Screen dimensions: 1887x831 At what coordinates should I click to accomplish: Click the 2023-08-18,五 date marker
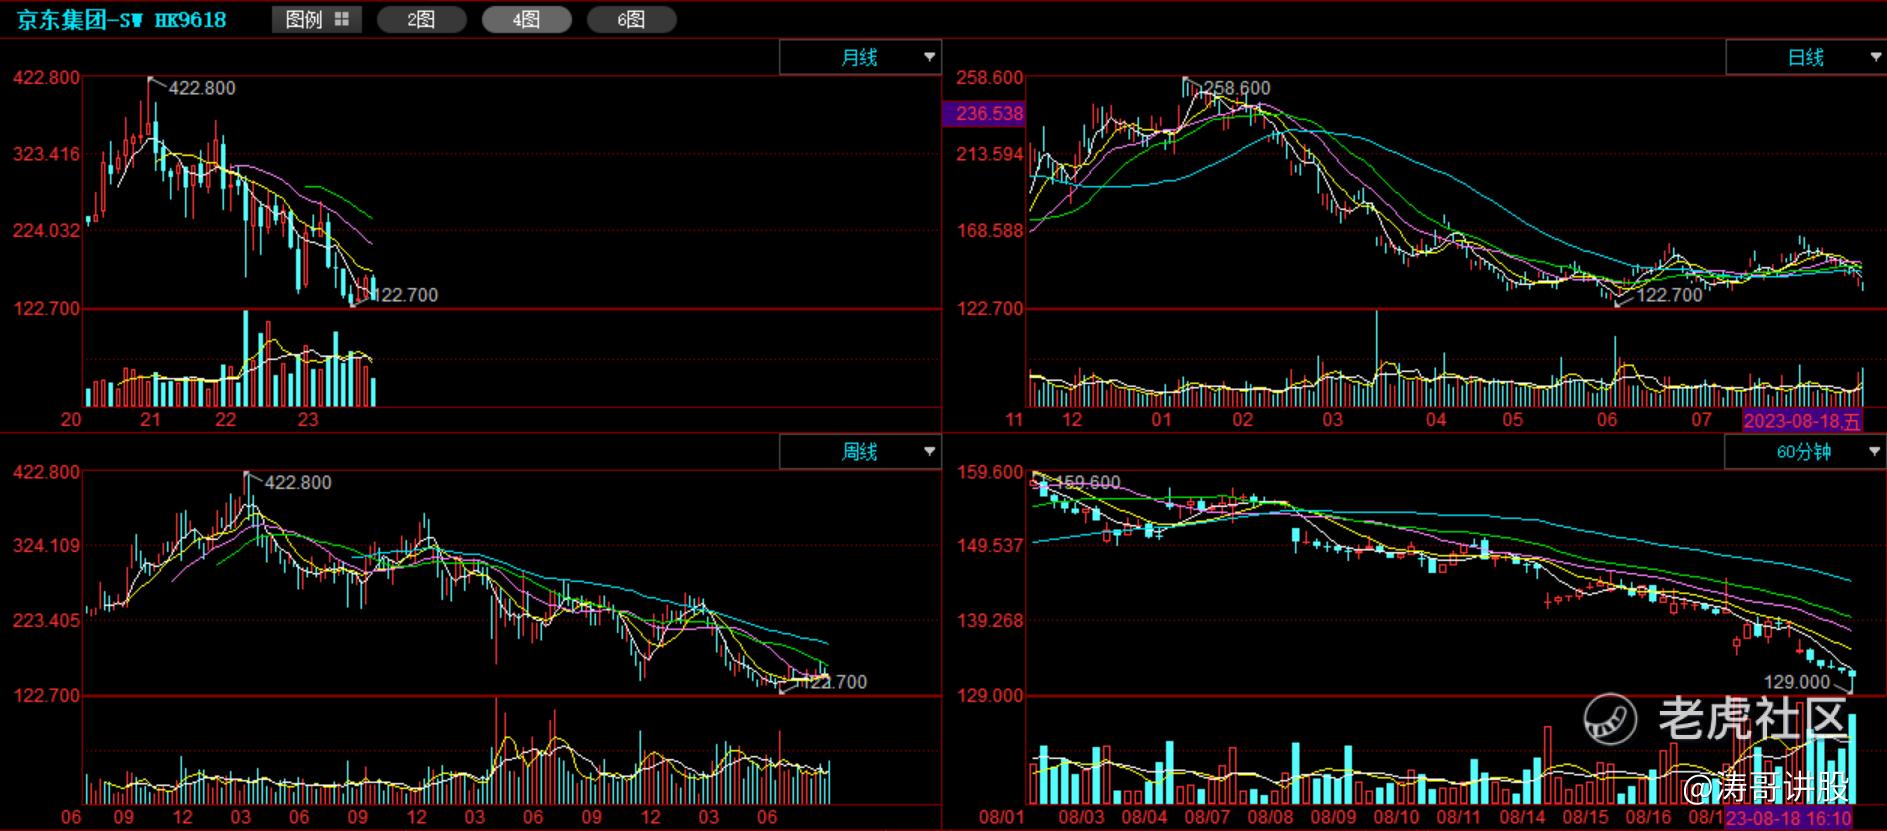point(1802,421)
